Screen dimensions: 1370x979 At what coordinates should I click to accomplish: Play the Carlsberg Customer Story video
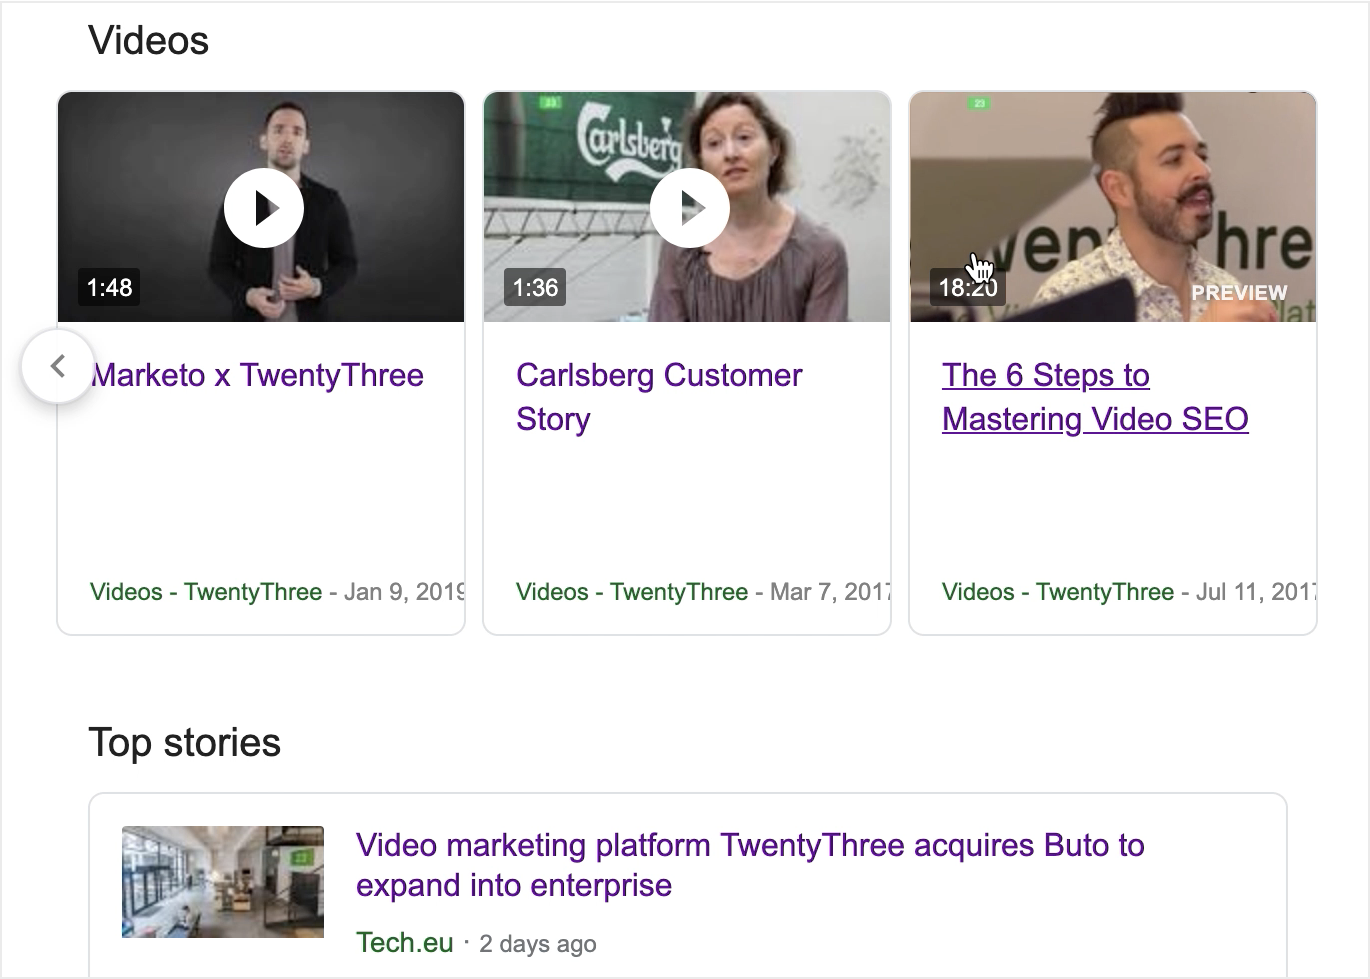(x=689, y=208)
